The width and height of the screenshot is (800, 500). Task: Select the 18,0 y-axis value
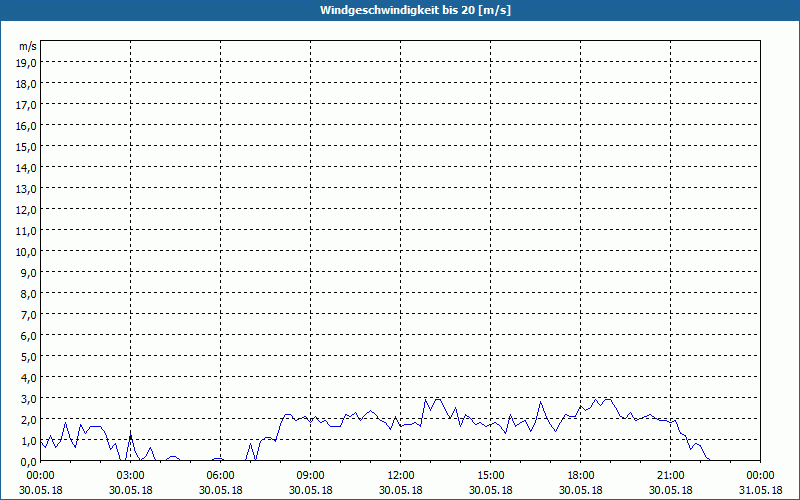click(x=28, y=84)
